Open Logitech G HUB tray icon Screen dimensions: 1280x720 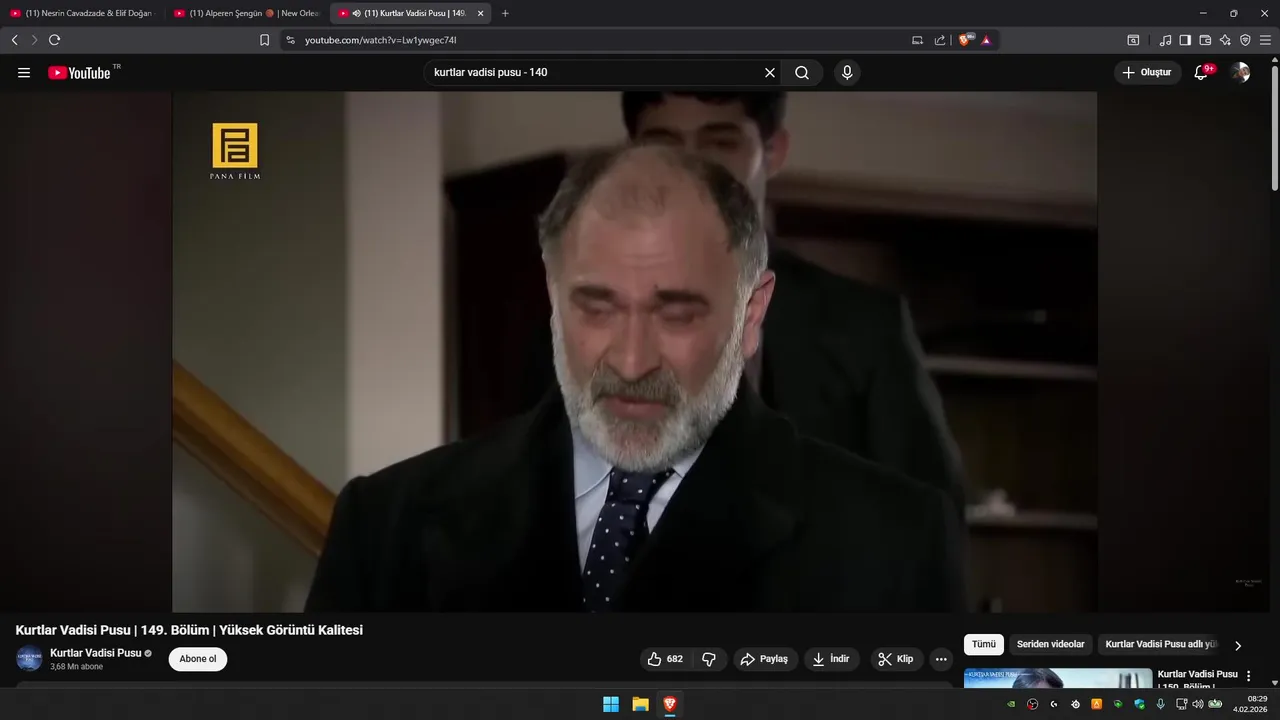pyautogui.click(x=1054, y=704)
